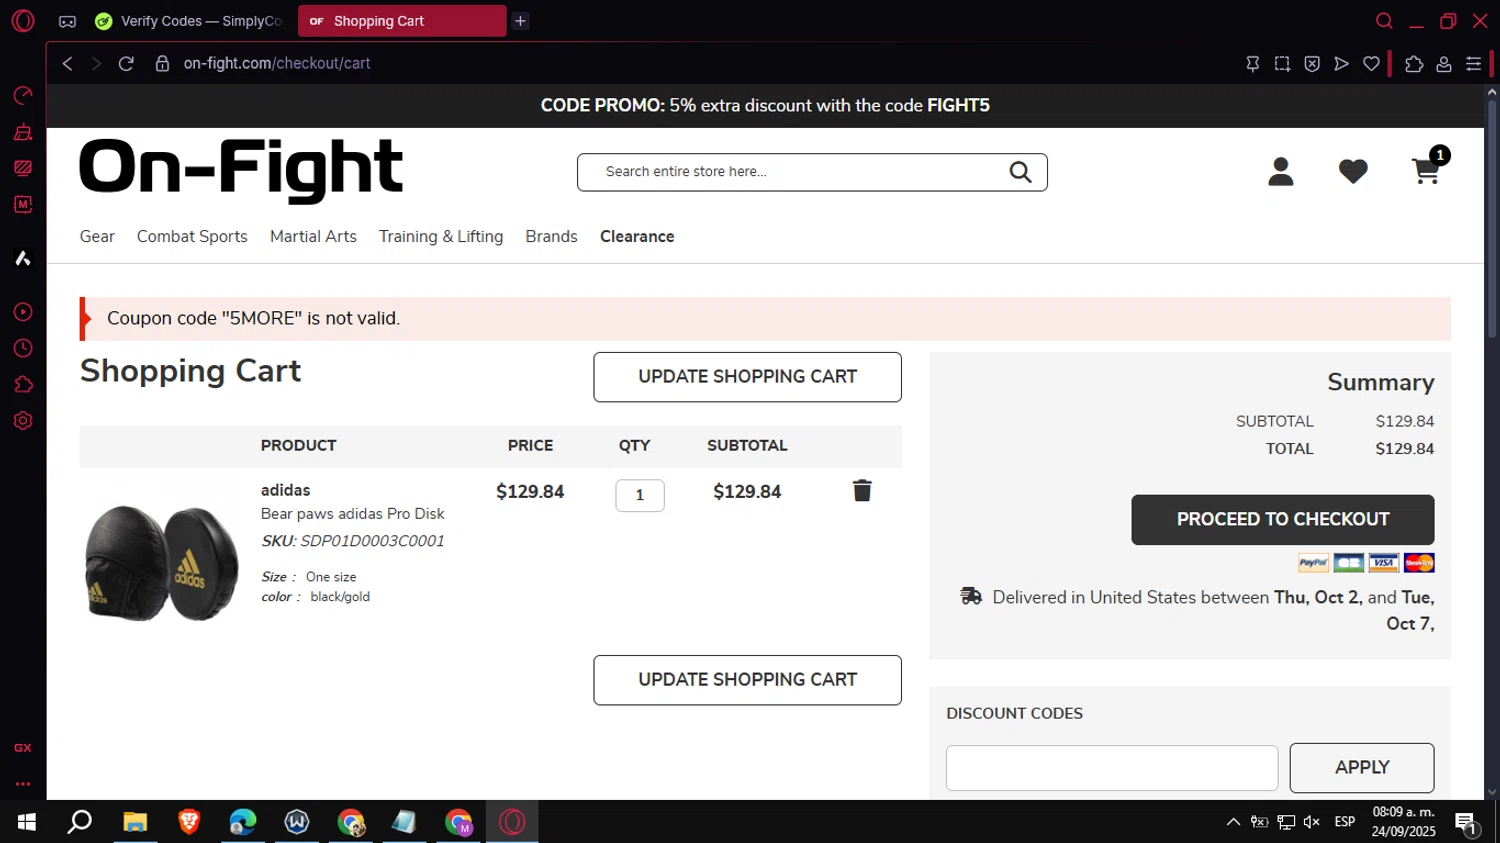Pin the page with the pinboard icon
The width and height of the screenshot is (1500, 843).
1252,63
